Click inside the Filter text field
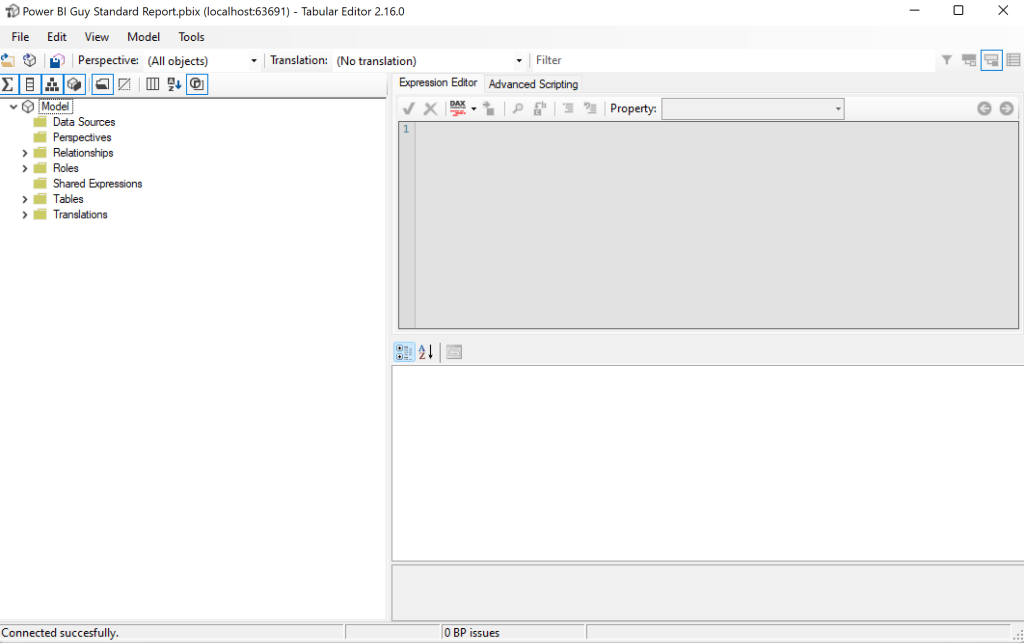1024x643 pixels. (x=730, y=61)
